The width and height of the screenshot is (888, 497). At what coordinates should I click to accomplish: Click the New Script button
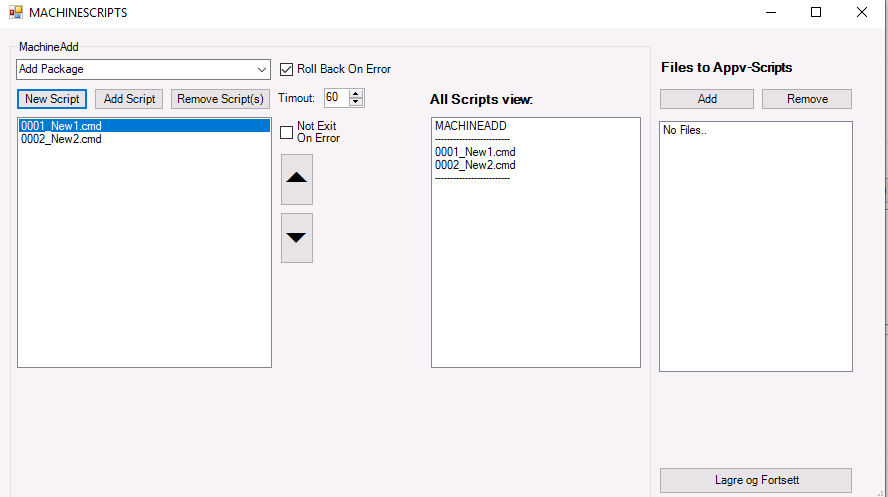click(x=52, y=99)
